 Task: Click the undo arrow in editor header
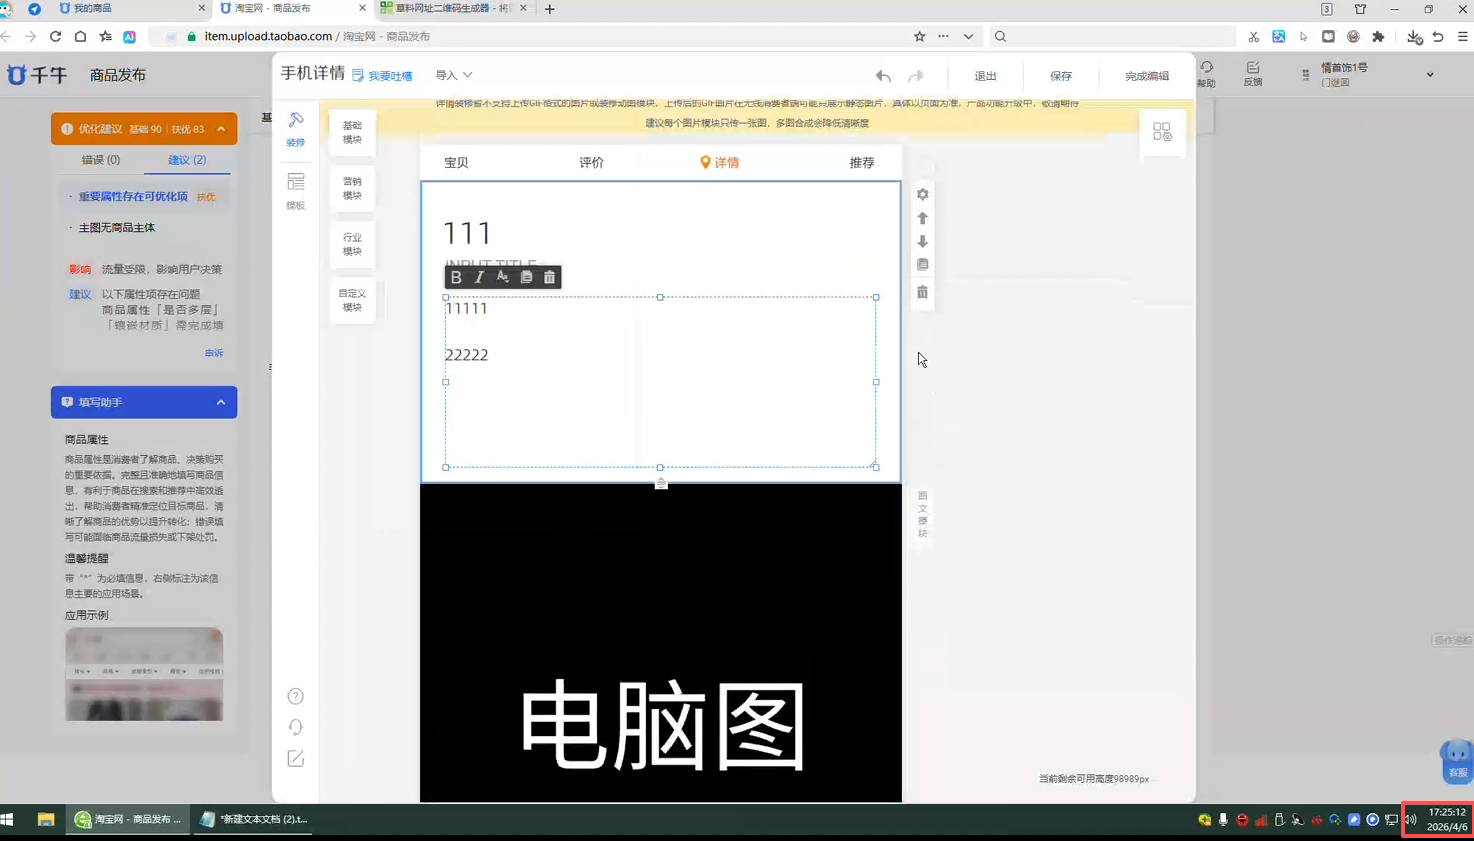pyautogui.click(x=883, y=76)
